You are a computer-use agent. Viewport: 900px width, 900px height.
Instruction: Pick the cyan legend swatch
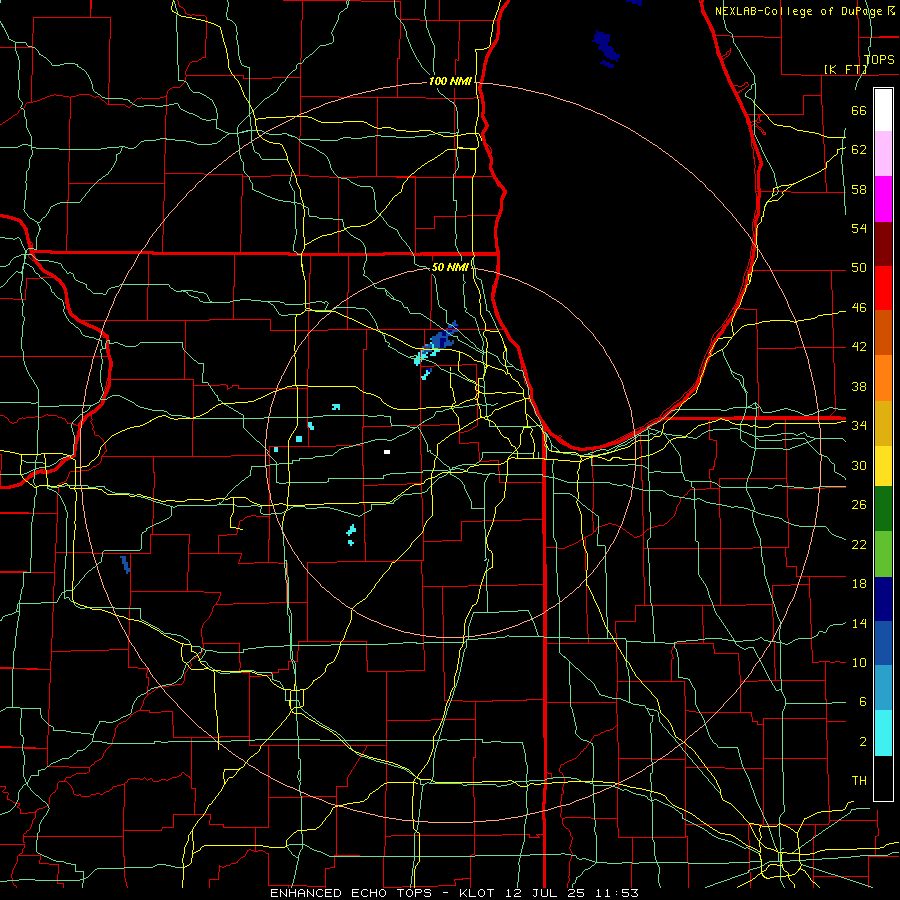pyautogui.click(x=883, y=734)
